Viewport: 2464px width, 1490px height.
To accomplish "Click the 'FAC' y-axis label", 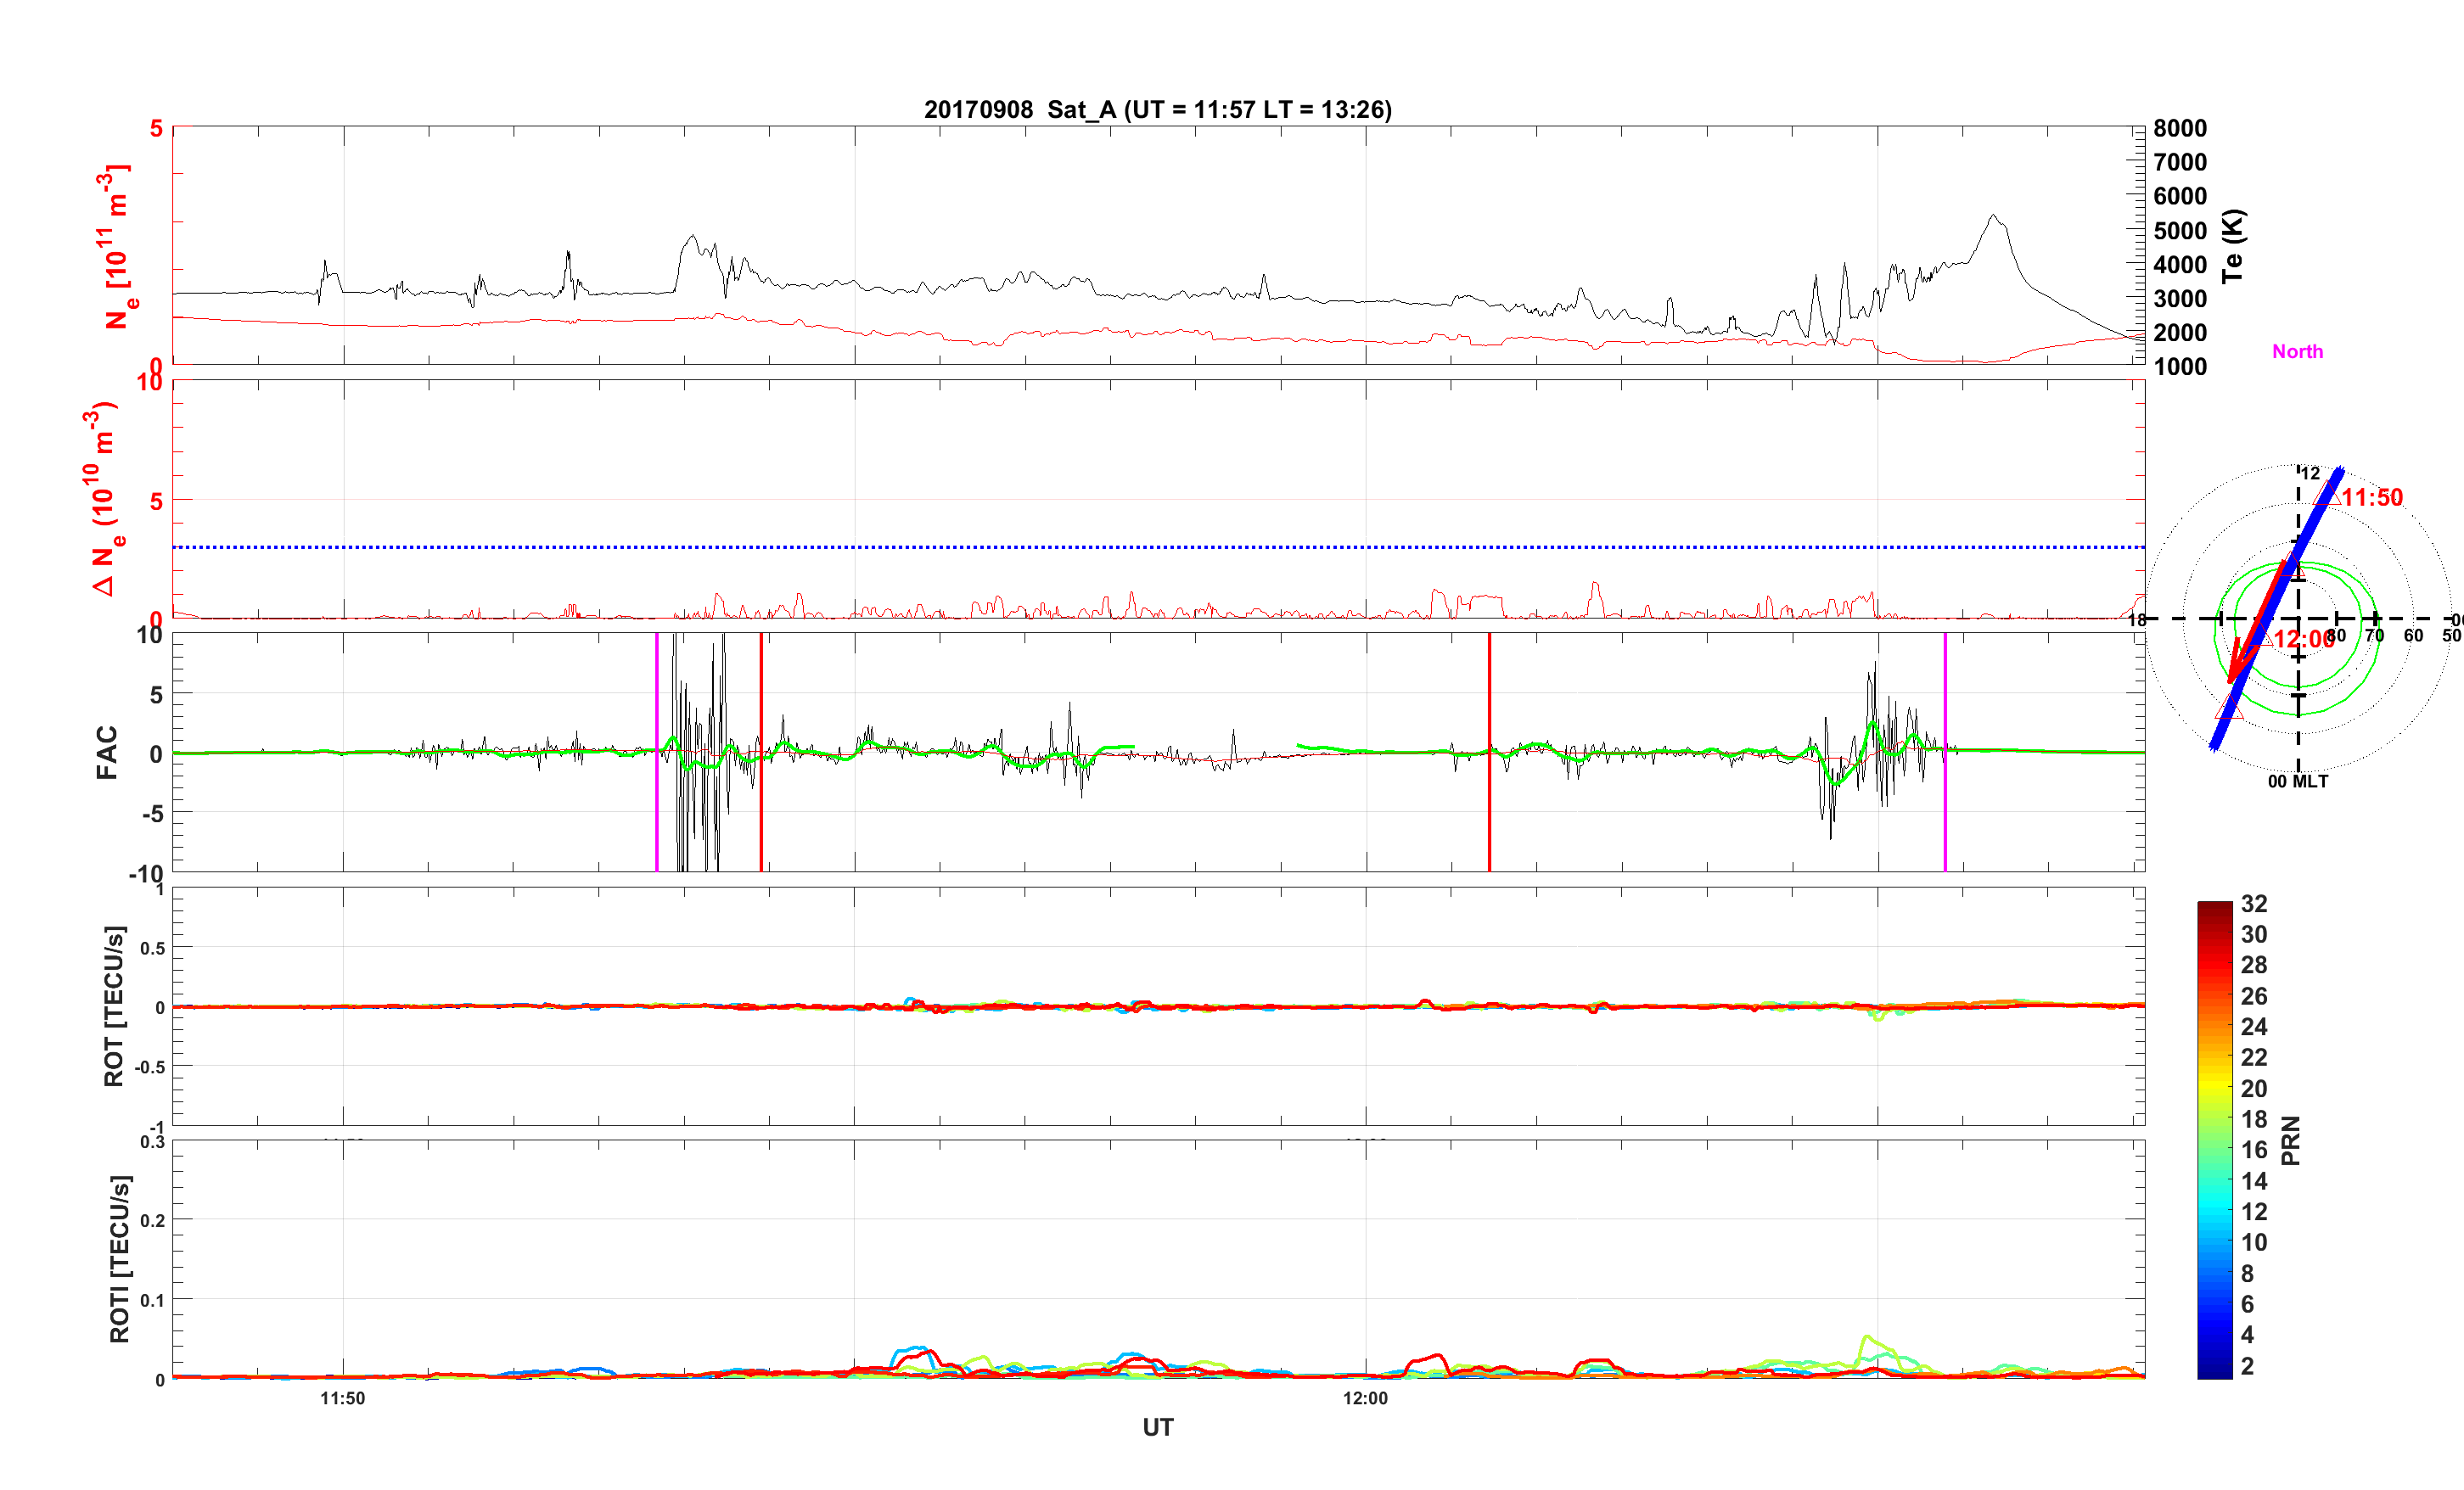I will (x=107, y=753).
